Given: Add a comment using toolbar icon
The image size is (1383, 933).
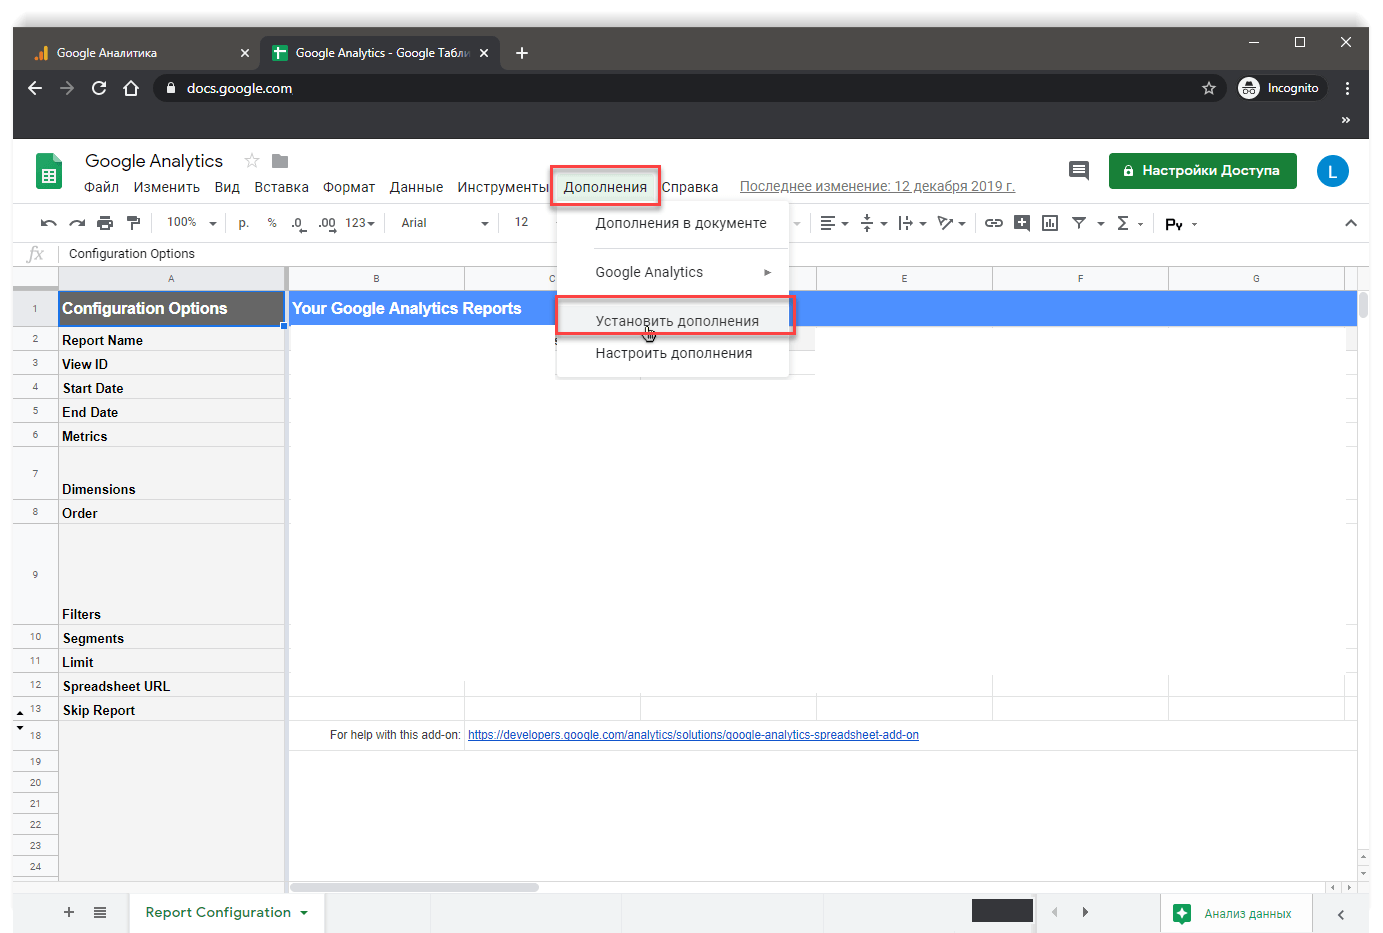Looking at the screenshot, I should click(x=1021, y=223).
